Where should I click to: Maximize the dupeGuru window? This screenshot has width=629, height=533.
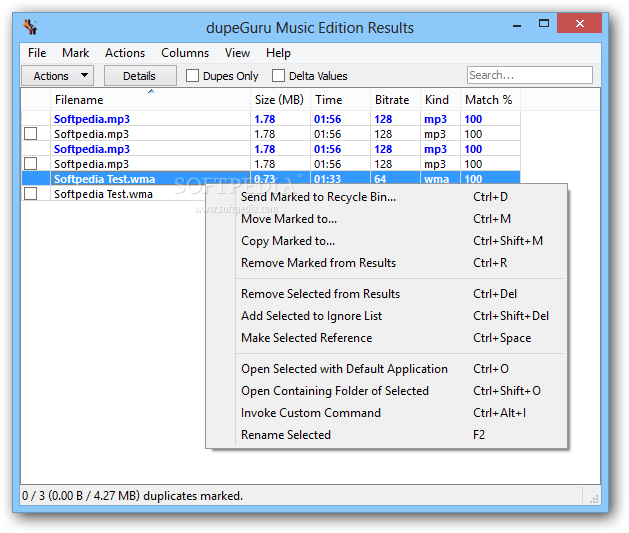pos(544,24)
